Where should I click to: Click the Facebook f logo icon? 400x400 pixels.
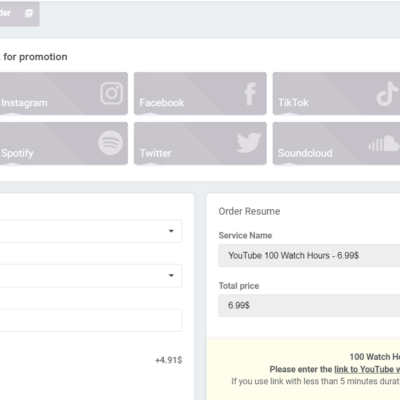250,94
